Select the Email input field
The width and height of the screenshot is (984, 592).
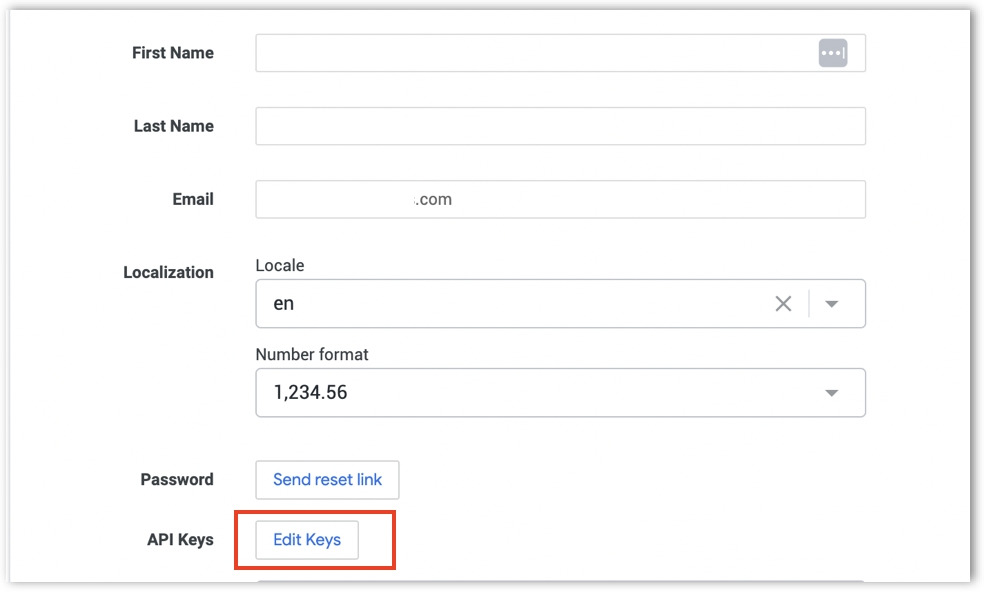[x=560, y=200]
